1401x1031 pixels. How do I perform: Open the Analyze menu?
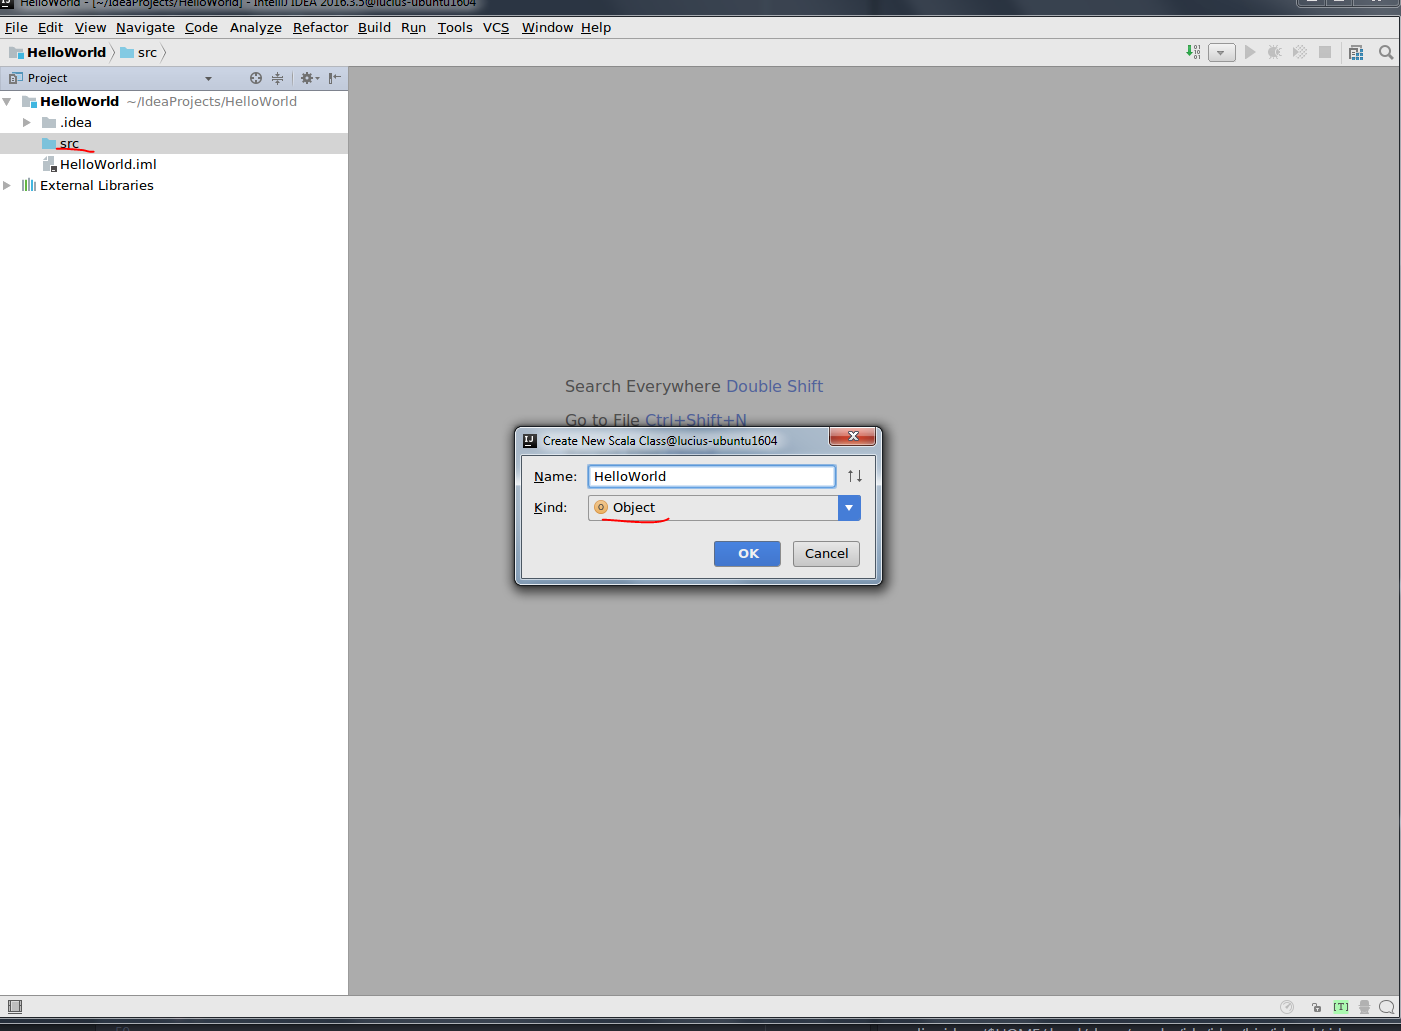[256, 28]
